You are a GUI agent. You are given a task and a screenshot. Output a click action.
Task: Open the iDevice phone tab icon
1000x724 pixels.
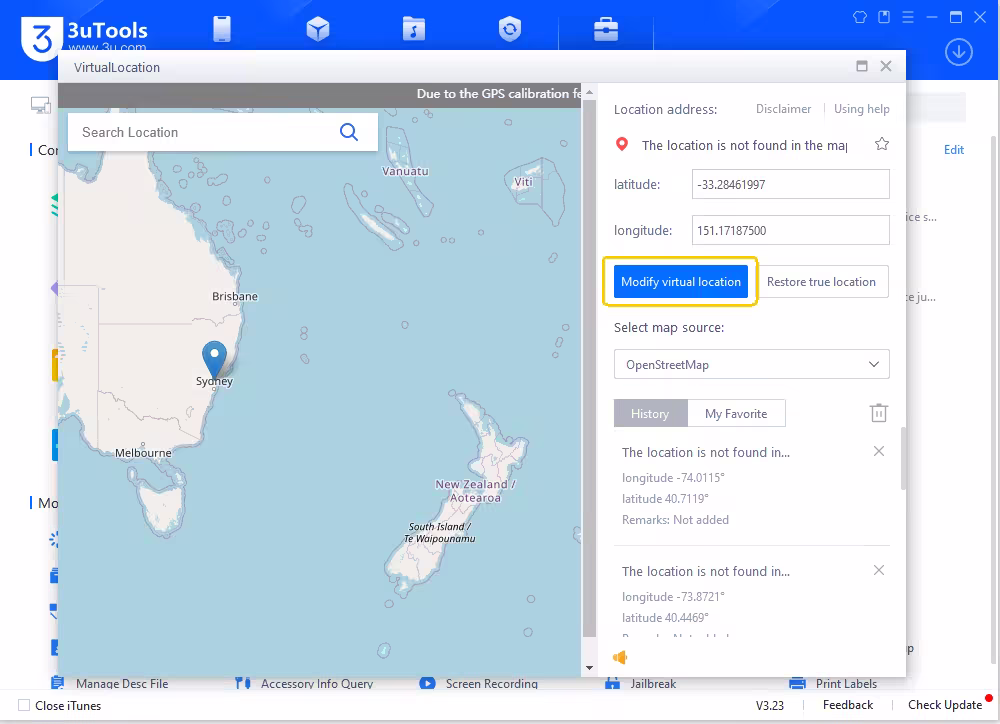tap(222, 29)
